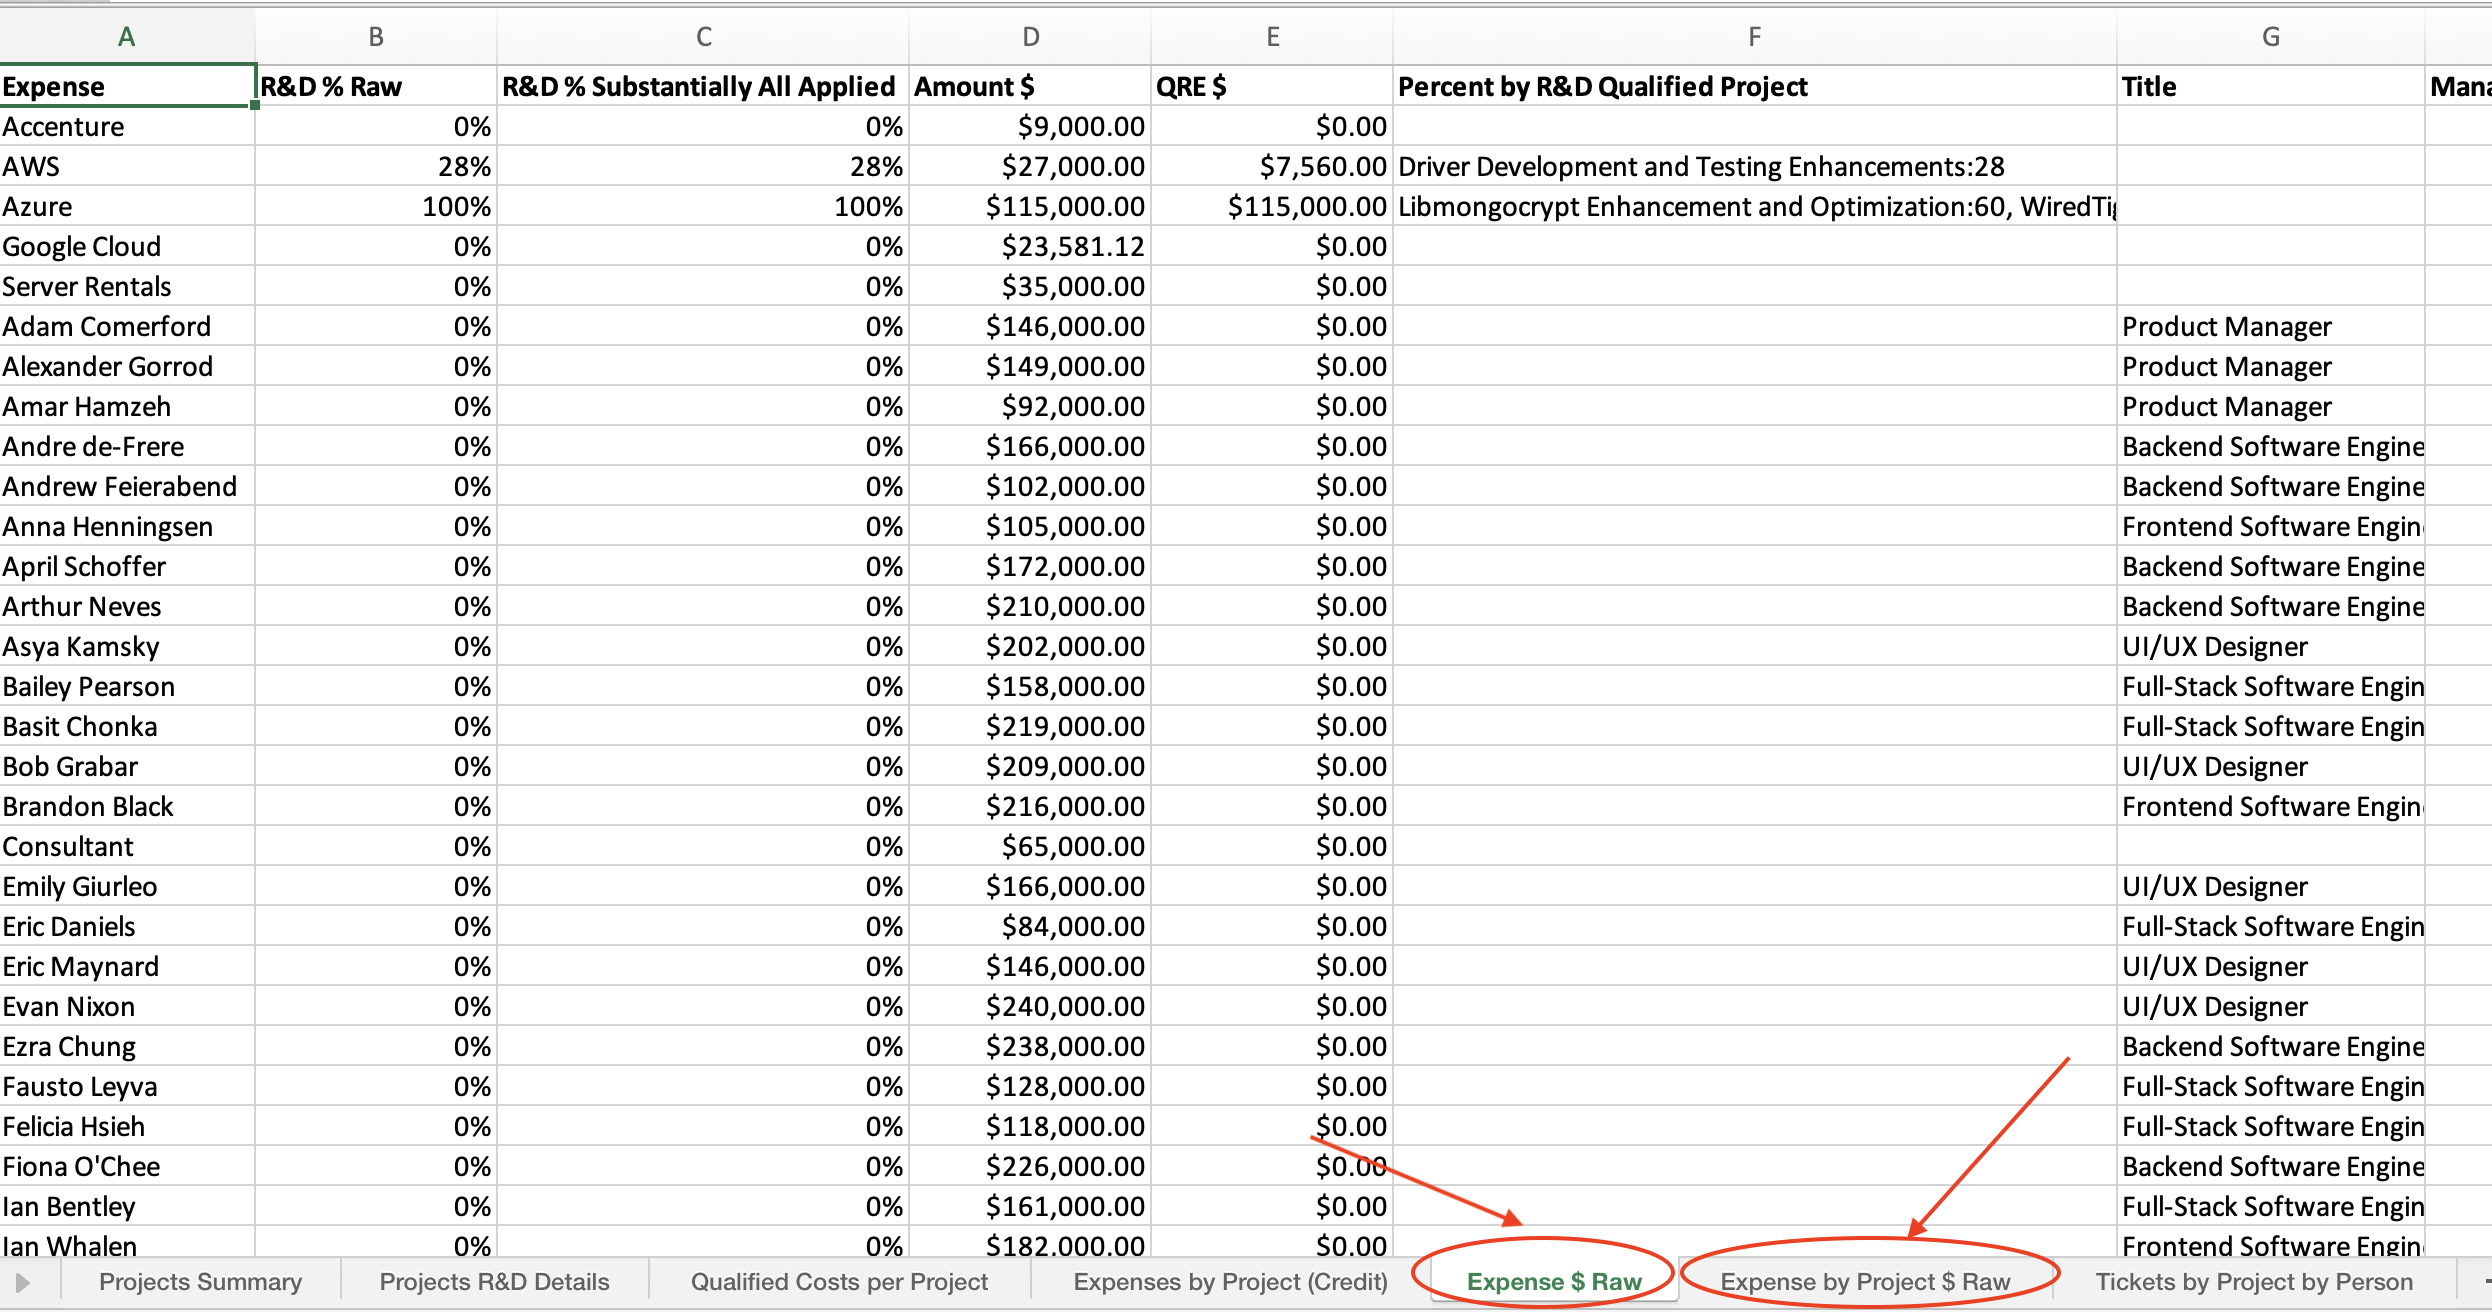This screenshot has height=1312, width=2492.
Task: Click the QRE $ header cell
Action: [1272, 86]
